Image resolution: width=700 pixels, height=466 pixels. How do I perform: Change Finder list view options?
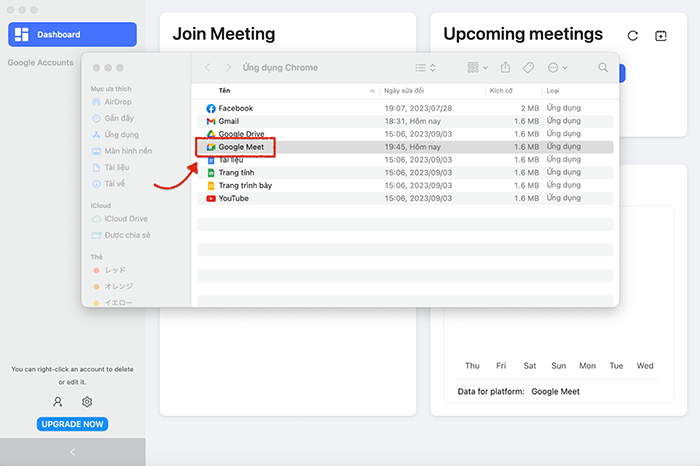click(425, 67)
